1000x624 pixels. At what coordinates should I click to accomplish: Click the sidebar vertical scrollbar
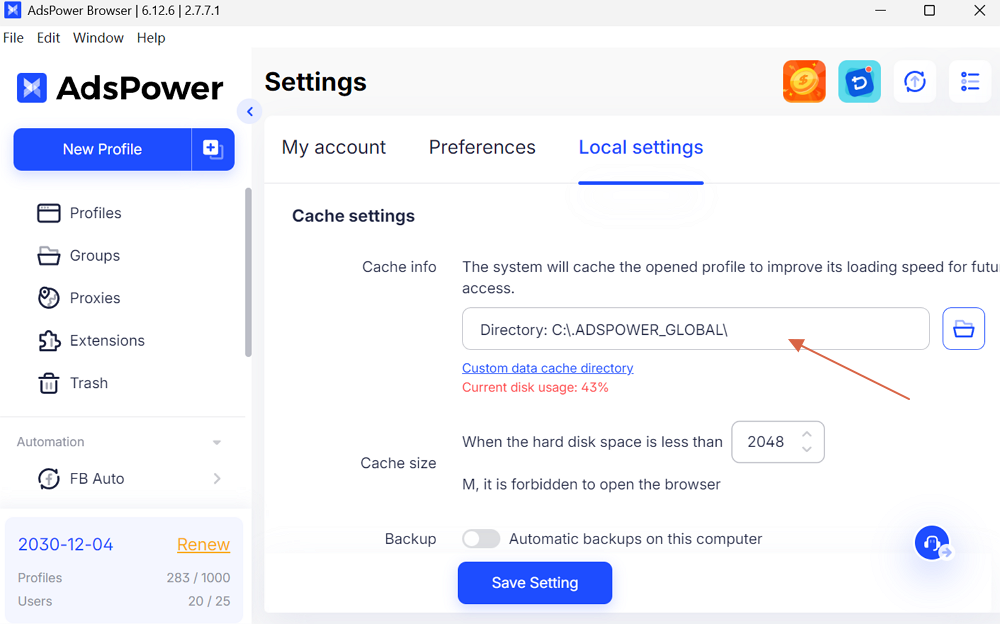coord(248,272)
